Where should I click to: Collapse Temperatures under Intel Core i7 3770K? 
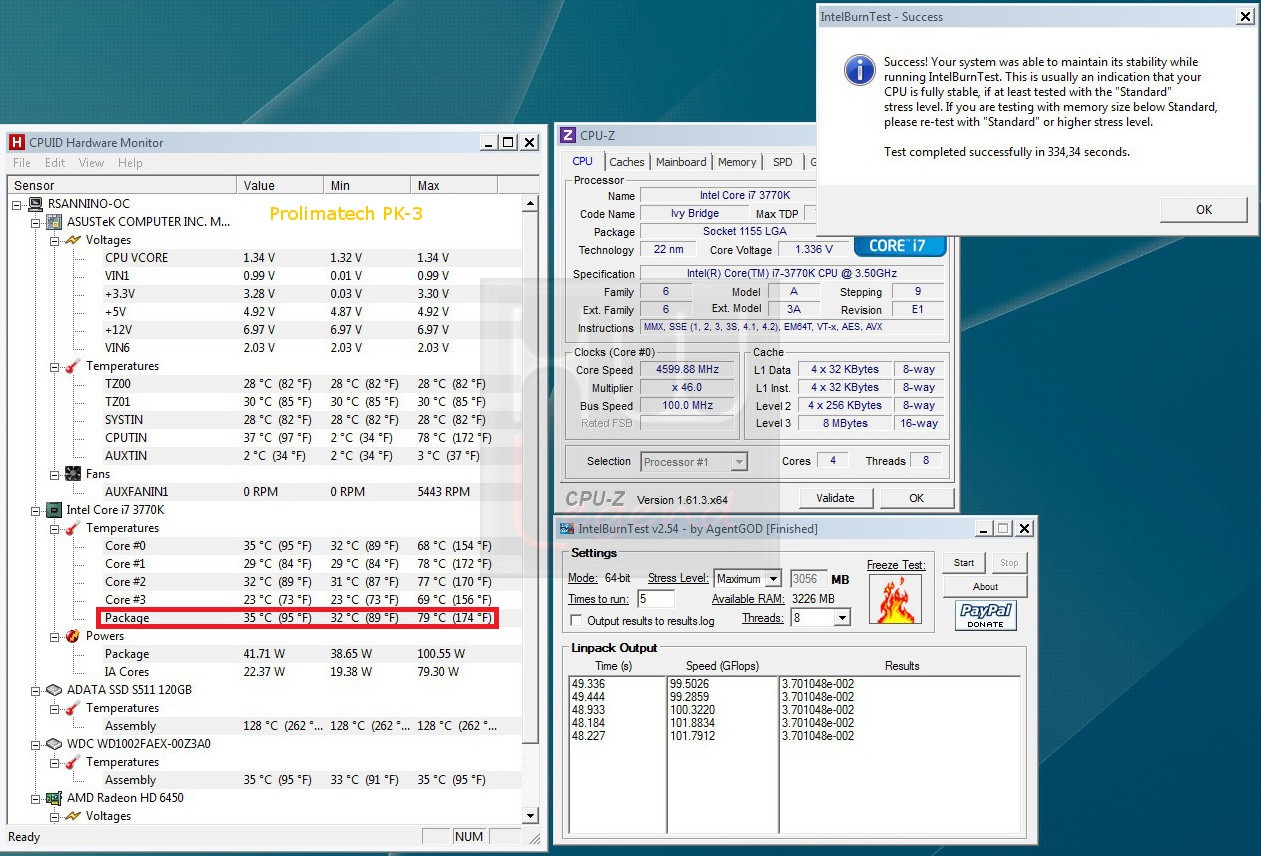[x=55, y=528]
